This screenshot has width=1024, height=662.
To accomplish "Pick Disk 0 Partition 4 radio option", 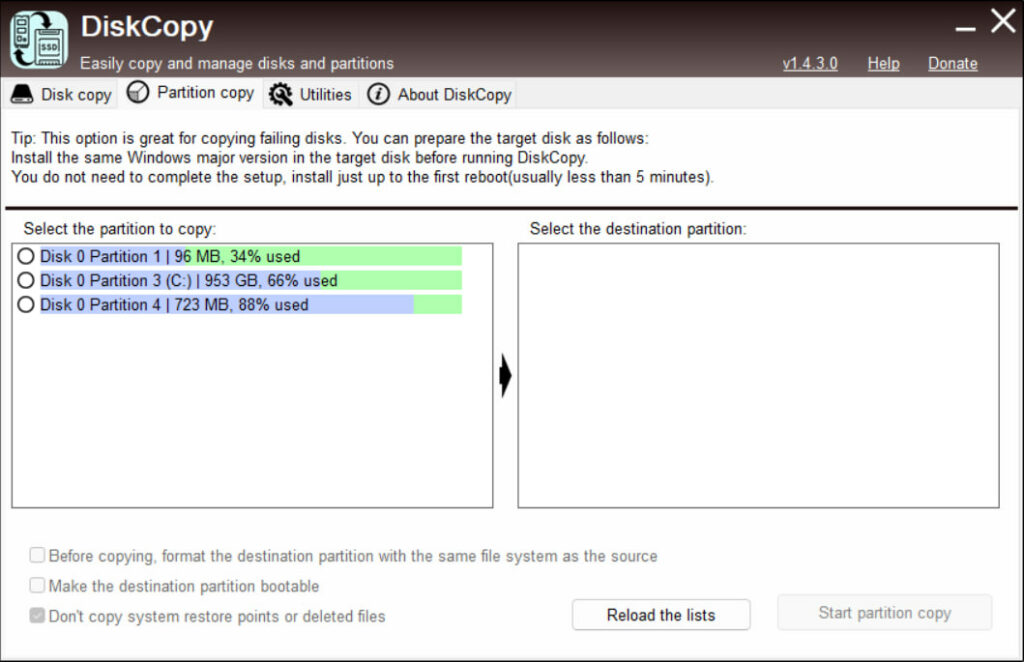I will (x=26, y=304).
